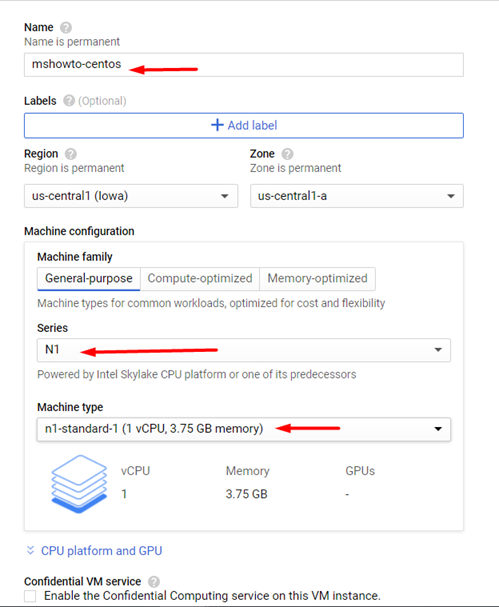This screenshot has height=607, width=499.
Task: Select the General-purpose machine family tab
Action: 89,279
